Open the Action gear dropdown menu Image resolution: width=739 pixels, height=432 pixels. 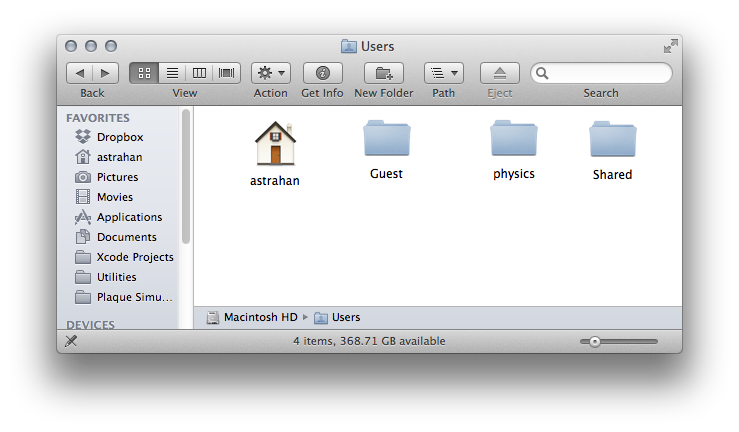[x=270, y=73]
